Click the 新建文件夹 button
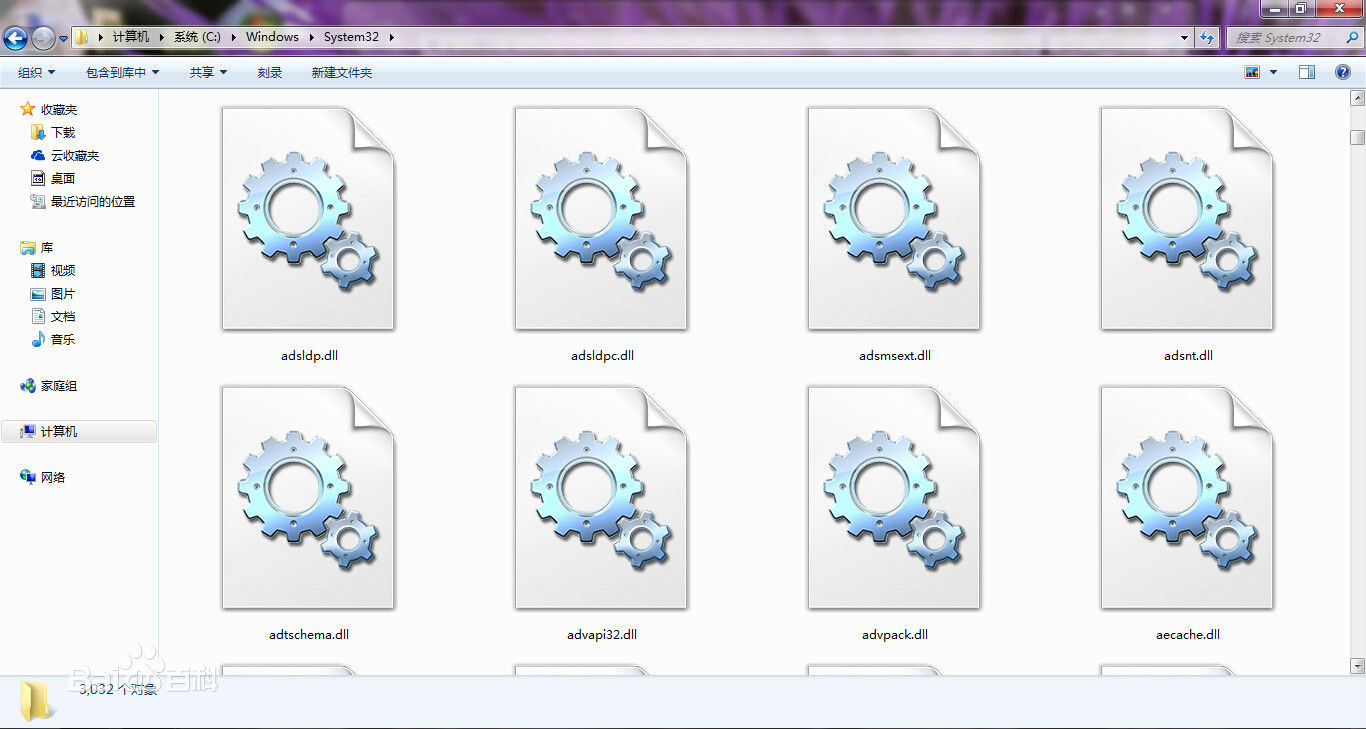The width and height of the screenshot is (1366, 729). 342,72
